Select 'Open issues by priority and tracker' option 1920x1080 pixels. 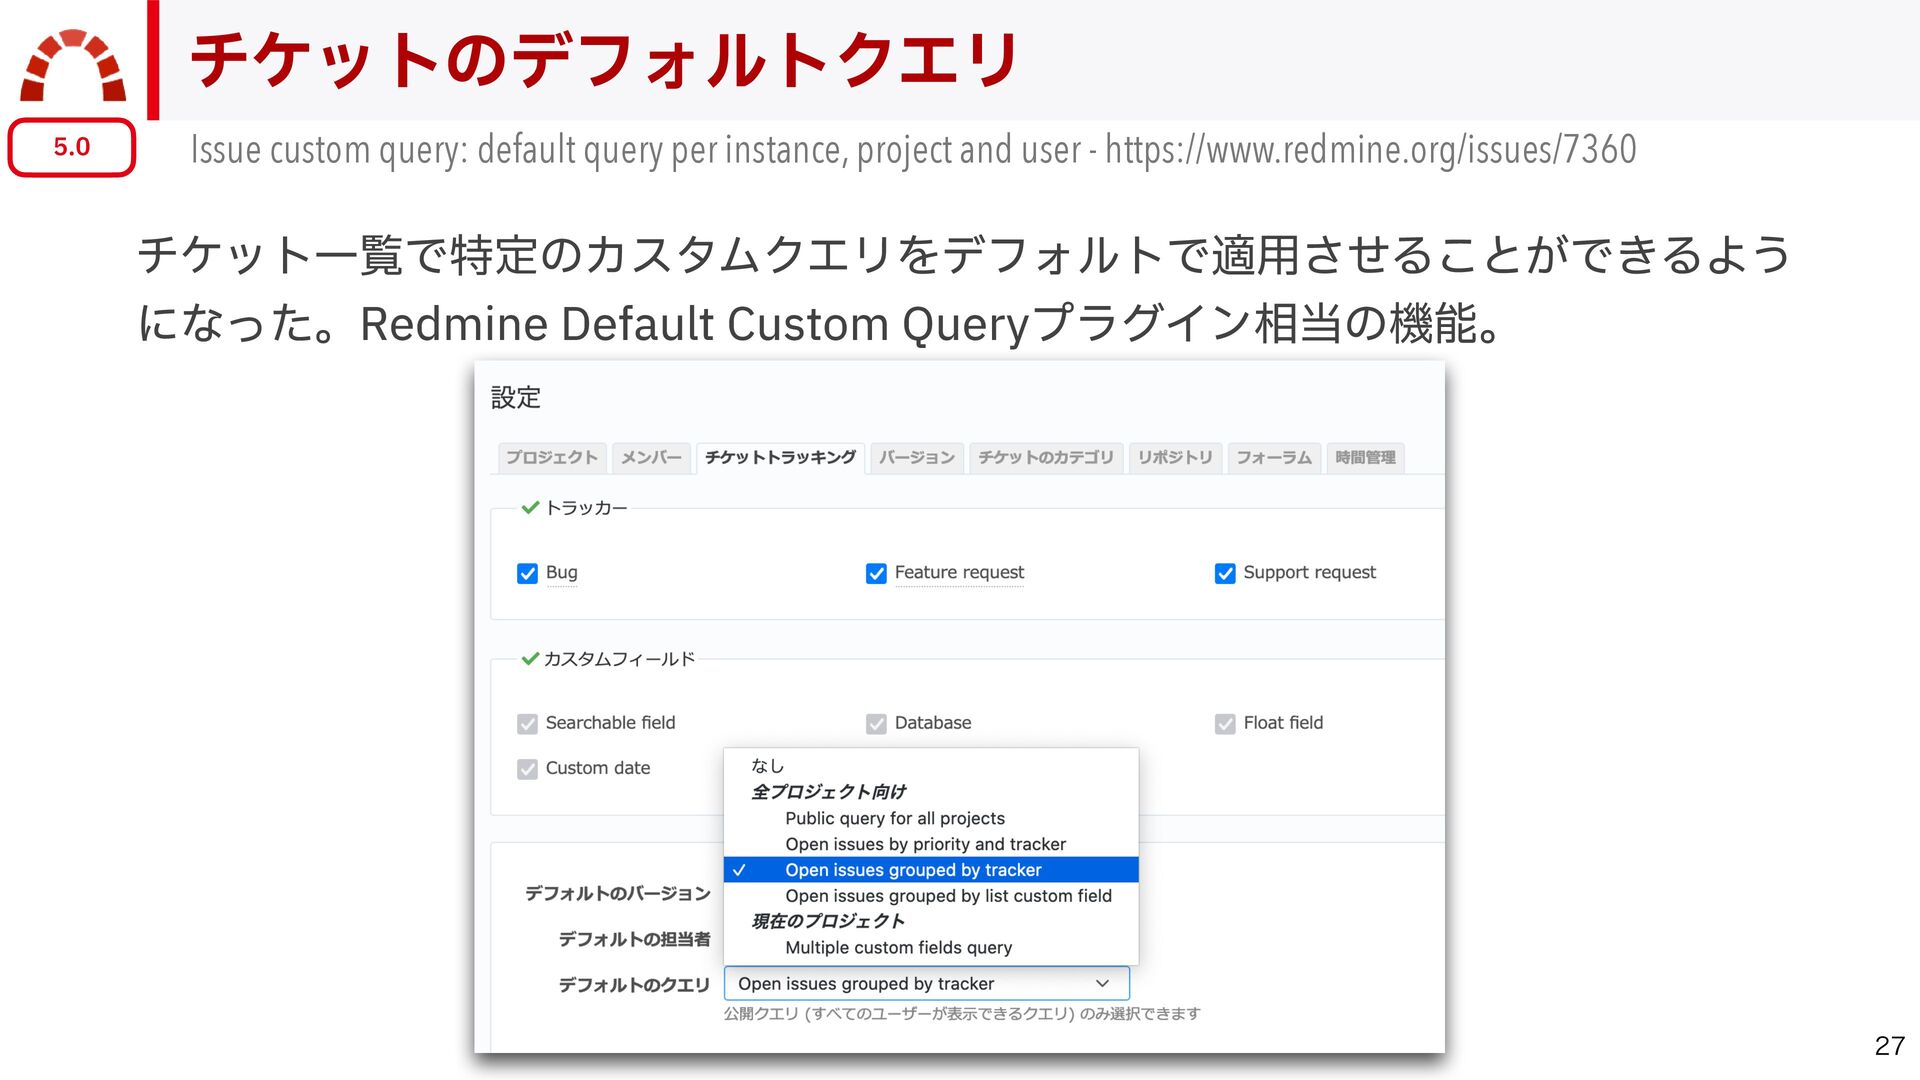coord(925,844)
